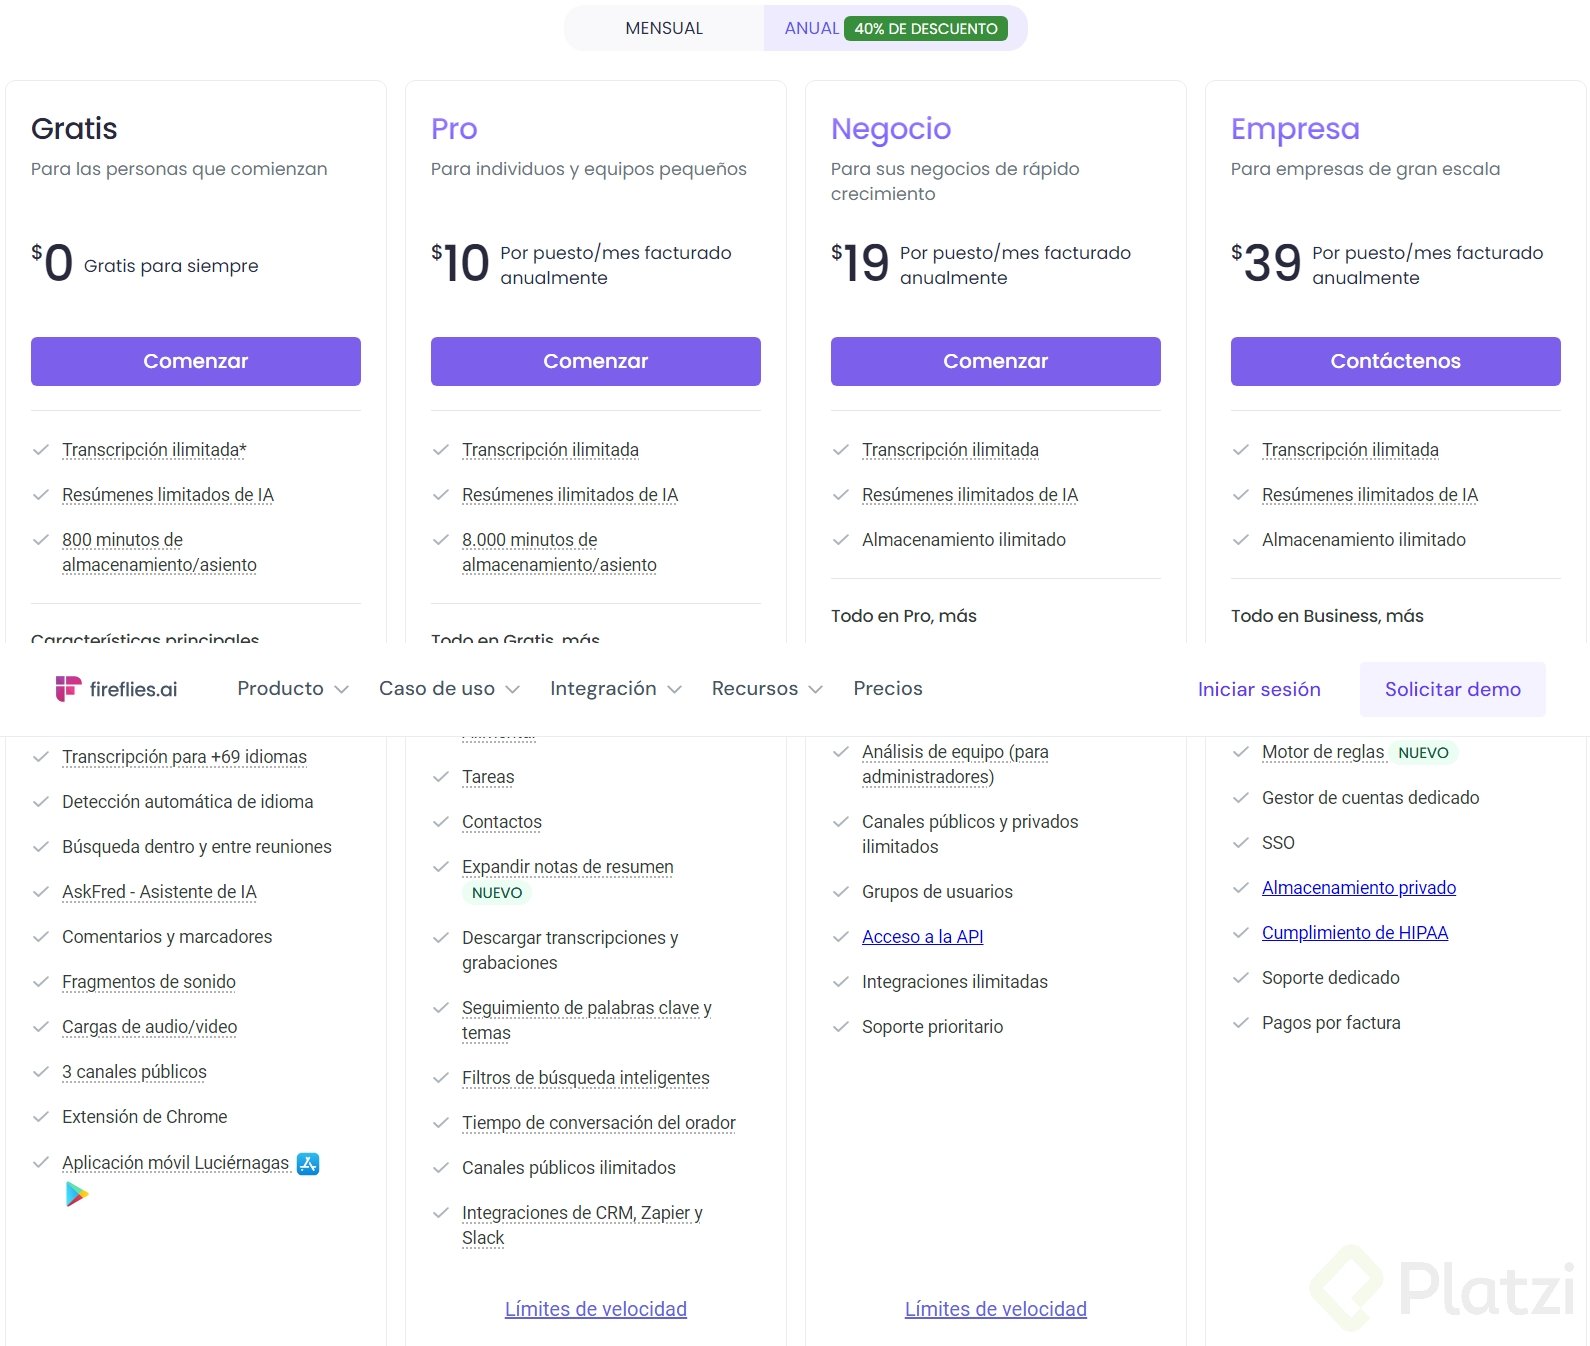Expand the Producto dropdown menu
Screen dimensions: 1590x1346
tap(292, 689)
